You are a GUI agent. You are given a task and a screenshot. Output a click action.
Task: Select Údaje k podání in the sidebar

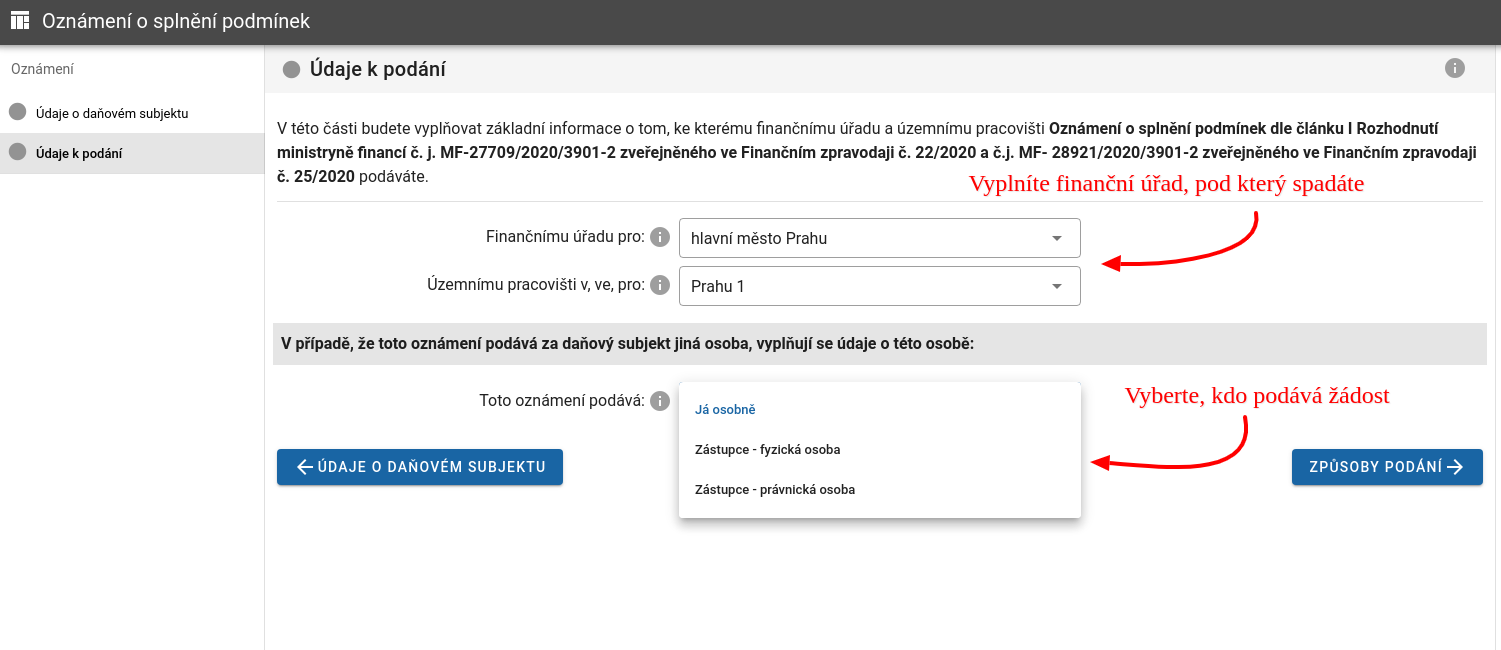pos(79,153)
